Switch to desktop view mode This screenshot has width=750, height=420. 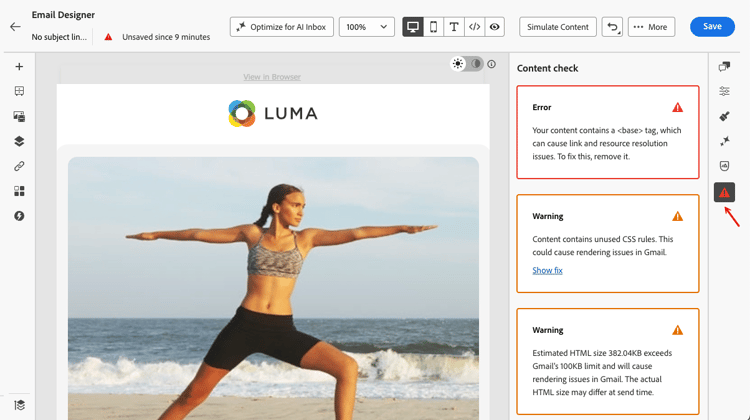413,27
